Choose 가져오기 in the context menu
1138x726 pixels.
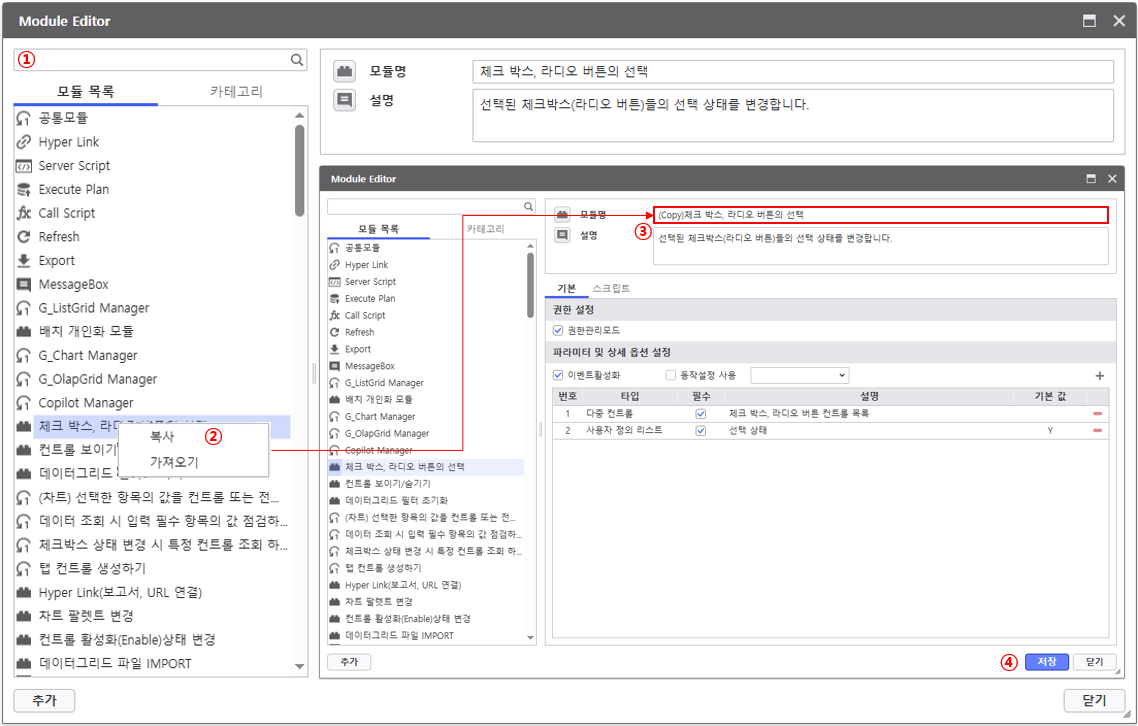click(x=174, y=462)
